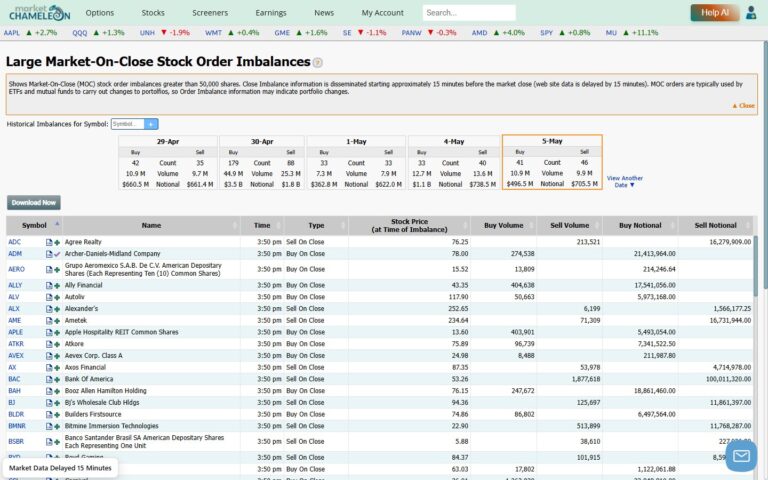This screenshot has width=768, height=480.
Task: Add AERO to watchlist with plus icon
Action: pyautogui.click(x=57, y=269)
